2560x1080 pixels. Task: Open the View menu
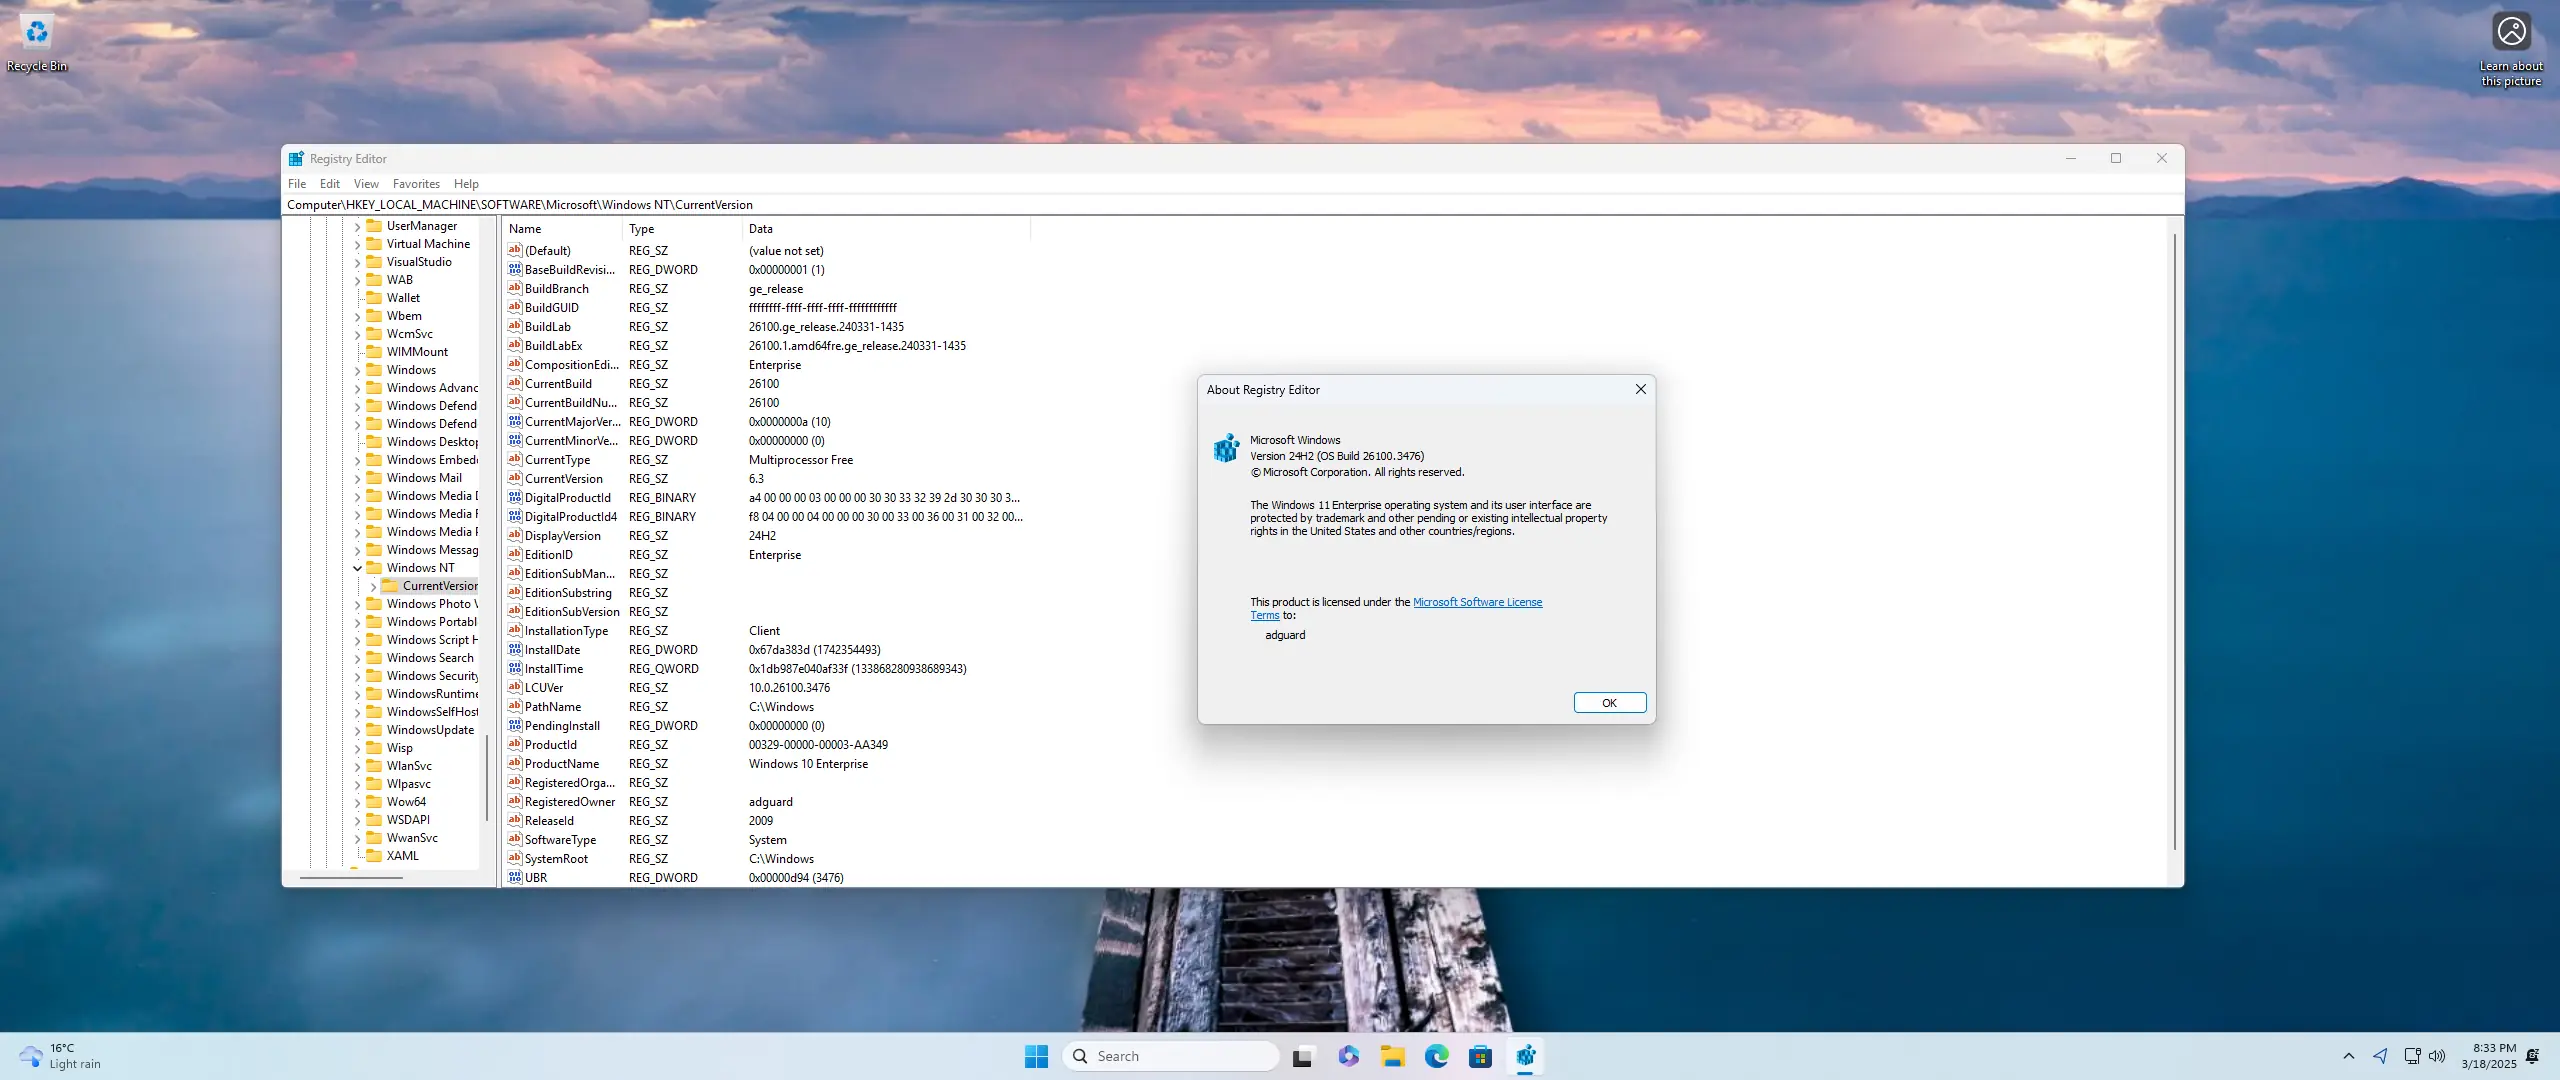(x=366, y=184)
